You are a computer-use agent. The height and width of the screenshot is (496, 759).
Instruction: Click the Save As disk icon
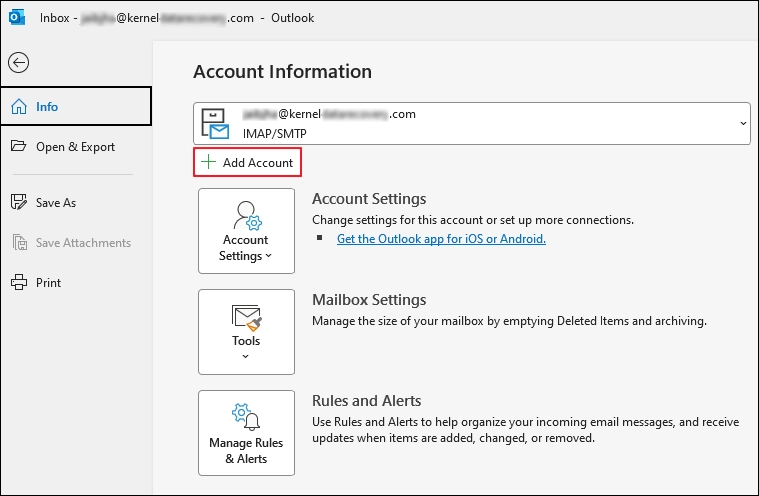click(x=19, y=202)
